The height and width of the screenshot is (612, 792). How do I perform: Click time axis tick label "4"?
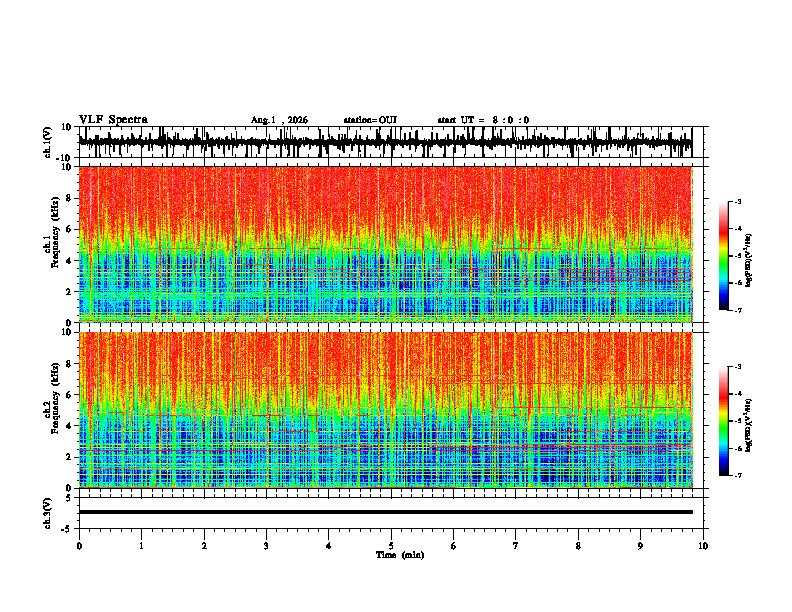(329, 546)
